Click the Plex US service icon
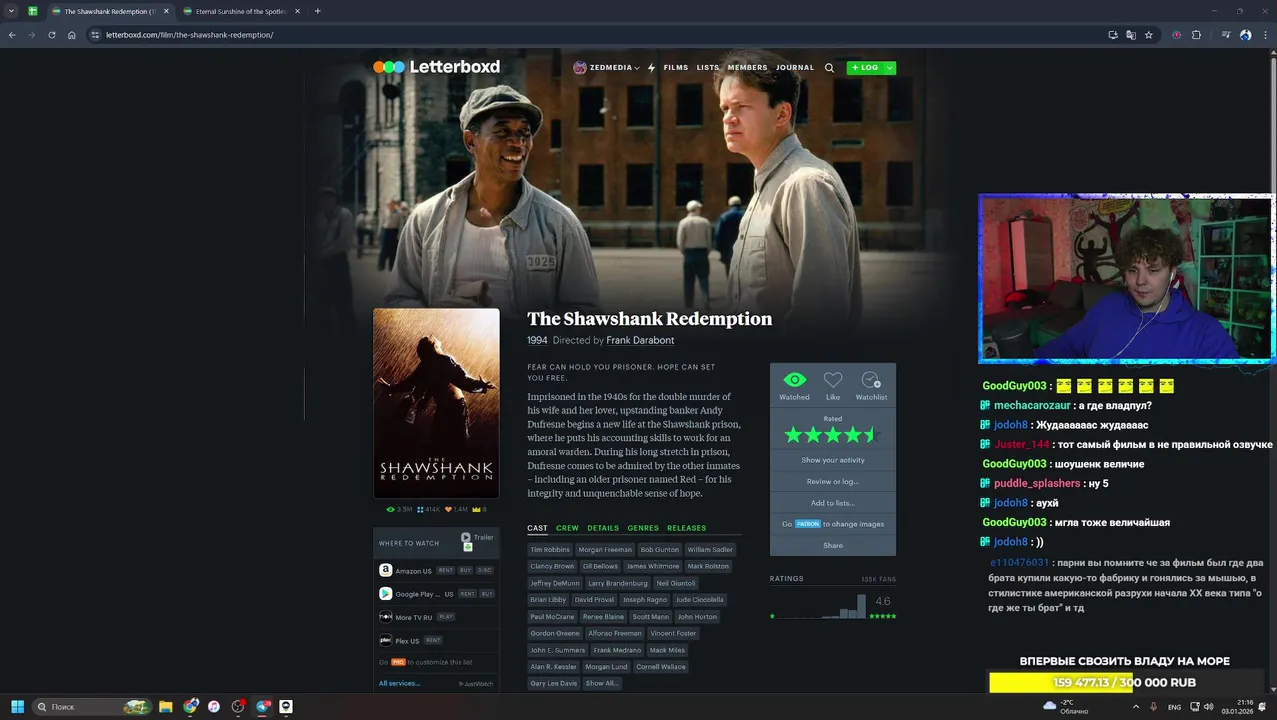This screenshot has width=1277, height=720. [385, 640]
